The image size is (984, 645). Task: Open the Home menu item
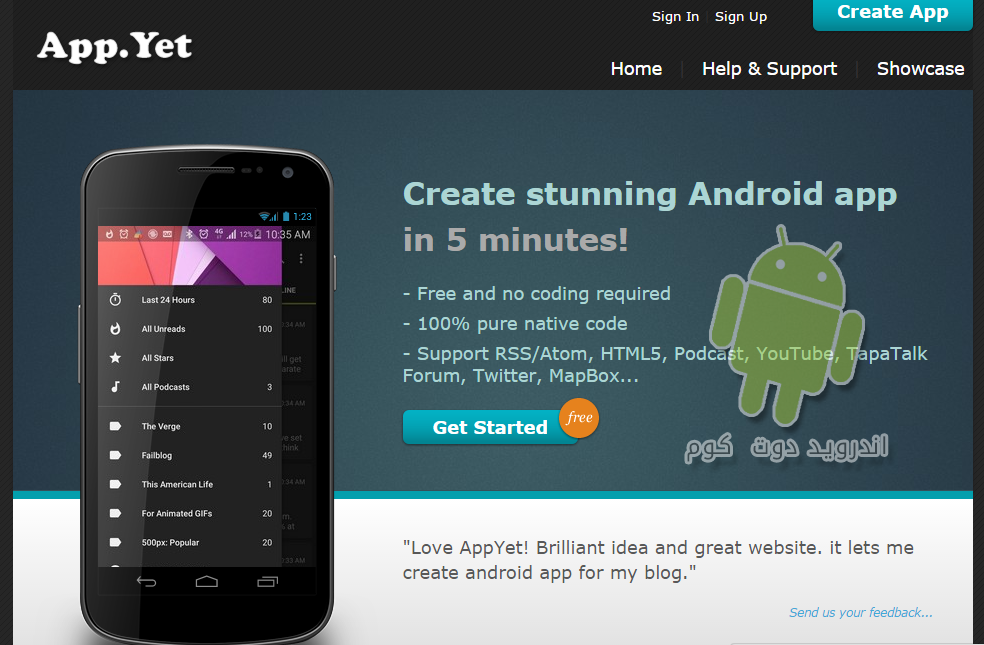click(636, 68)
